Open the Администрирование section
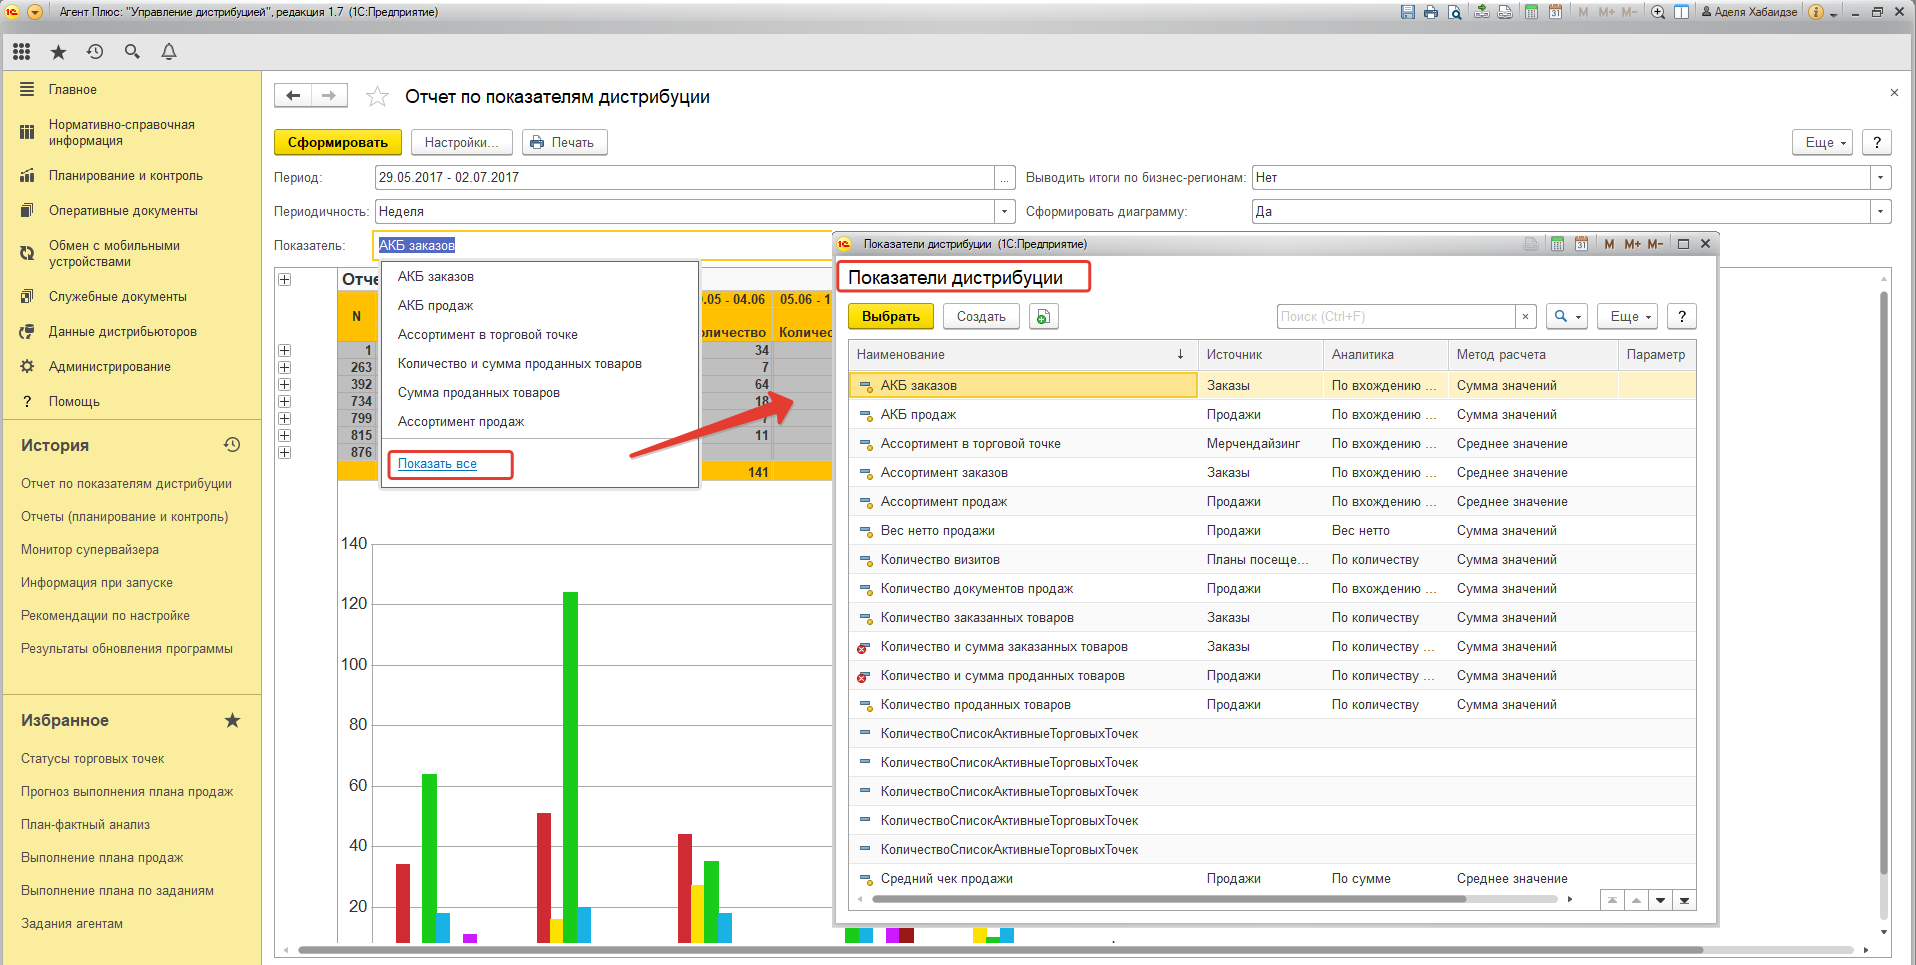Screen dimensions: 1916x965 click(109, 366)
